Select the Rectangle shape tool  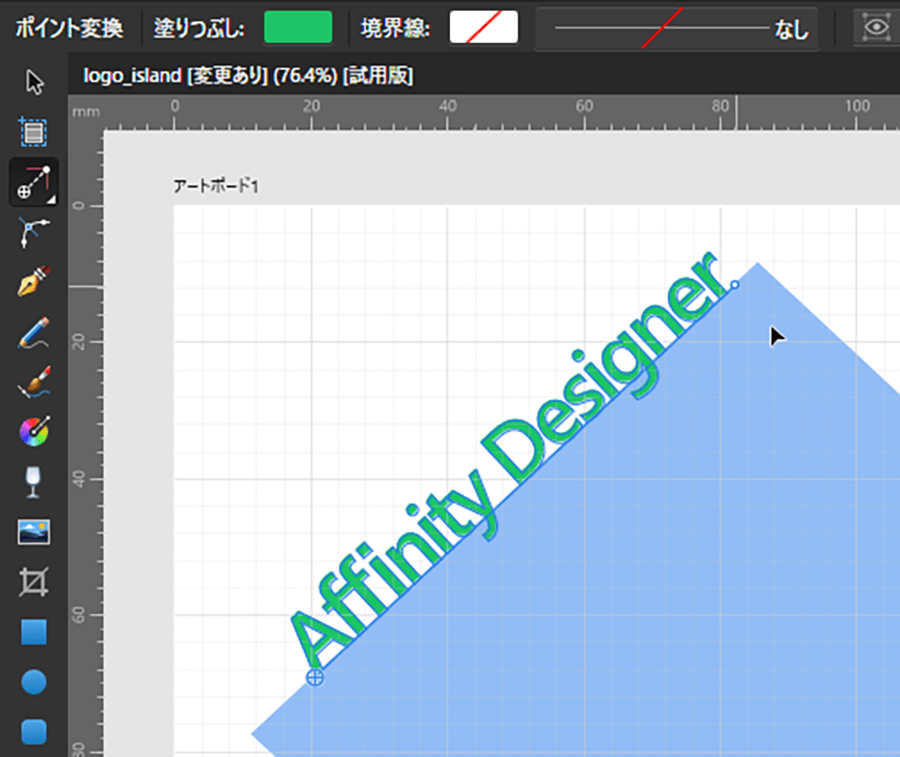tap(34, 632)
